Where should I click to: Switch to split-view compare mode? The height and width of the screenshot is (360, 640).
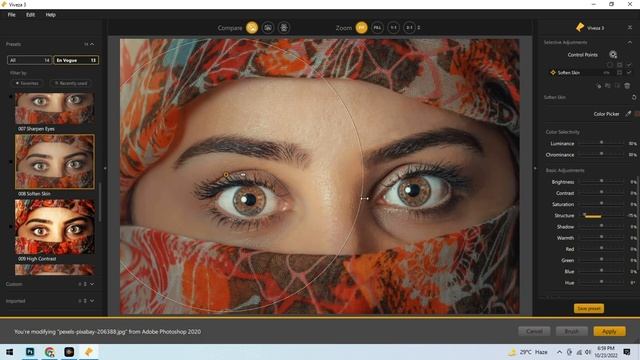coord(268,28)
